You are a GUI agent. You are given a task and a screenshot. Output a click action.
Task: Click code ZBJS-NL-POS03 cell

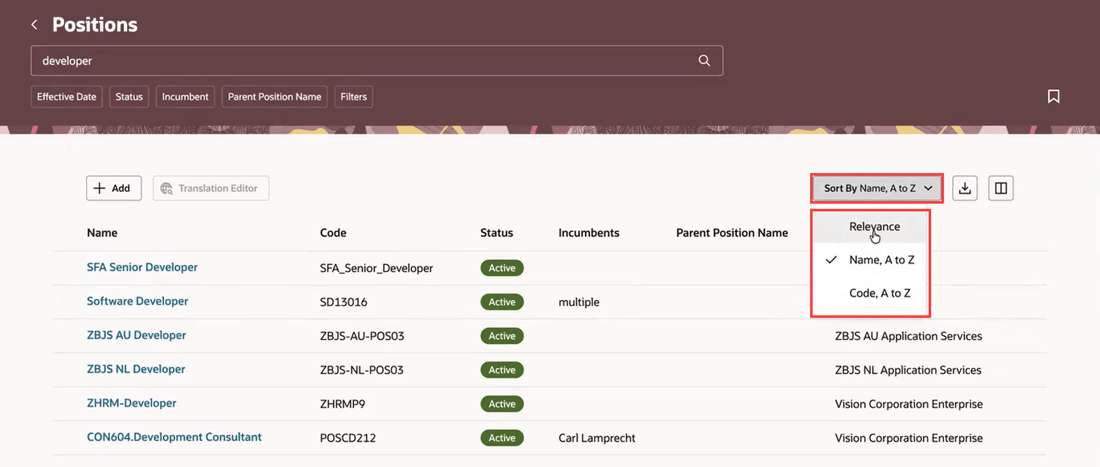pyautogui.click(x=362, y=370)
